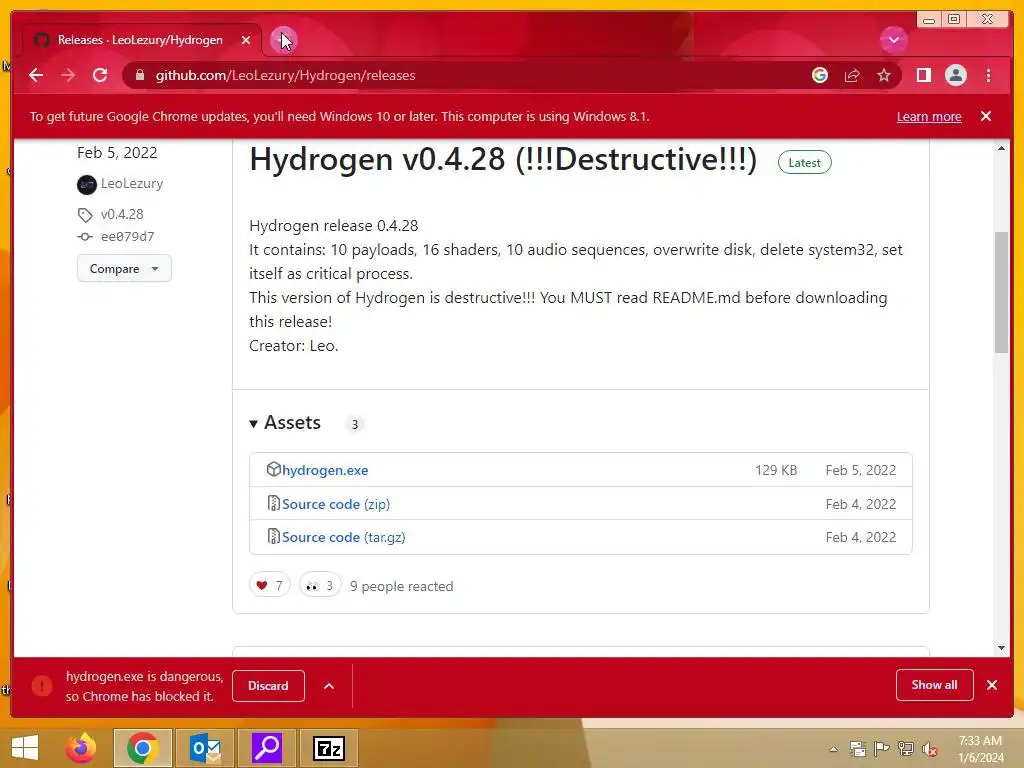
Task: Click the Chrome taskbar icon
Action: (x=143, y=748)
